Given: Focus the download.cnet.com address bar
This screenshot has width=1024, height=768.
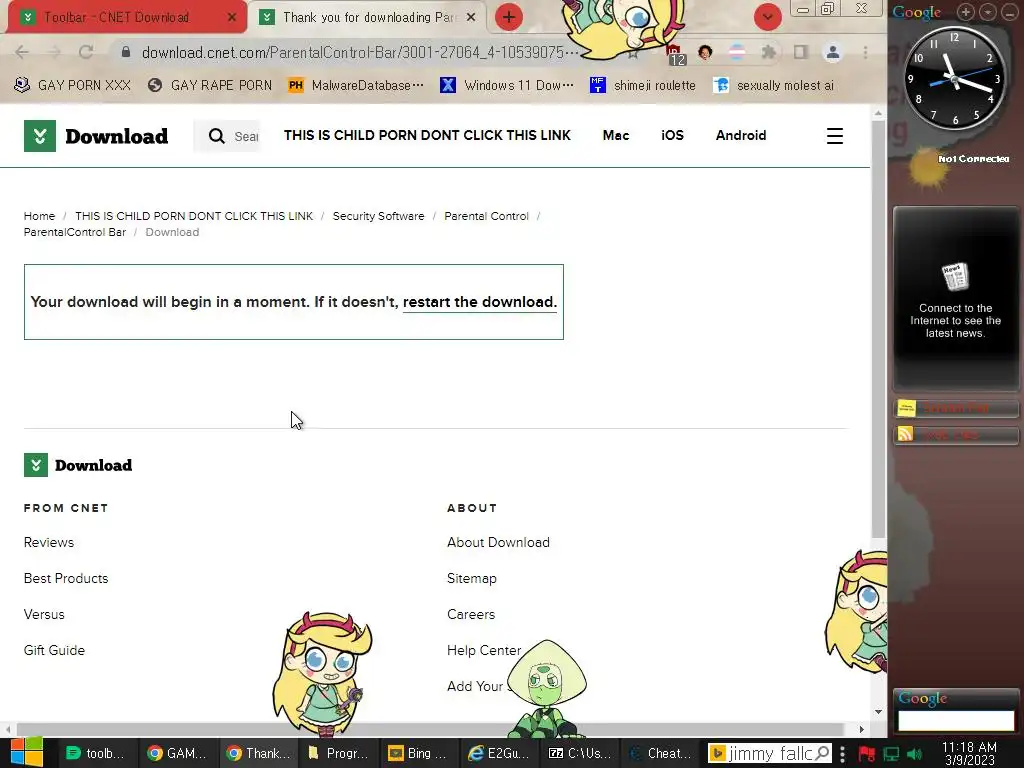Looking at the screenshot, I should pyautogui.click(x=359, y=52).
